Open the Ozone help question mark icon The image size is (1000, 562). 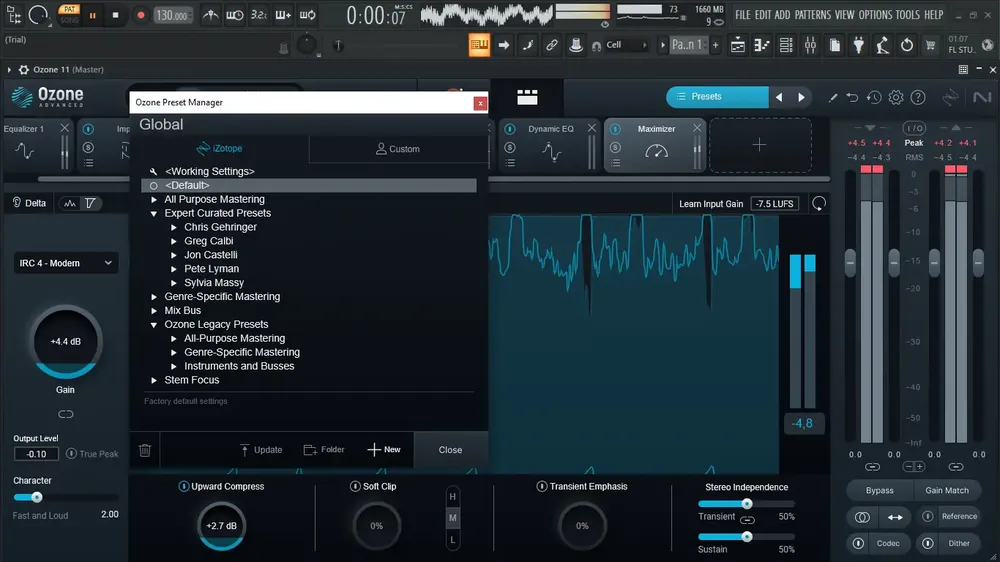tap(918, 97)
